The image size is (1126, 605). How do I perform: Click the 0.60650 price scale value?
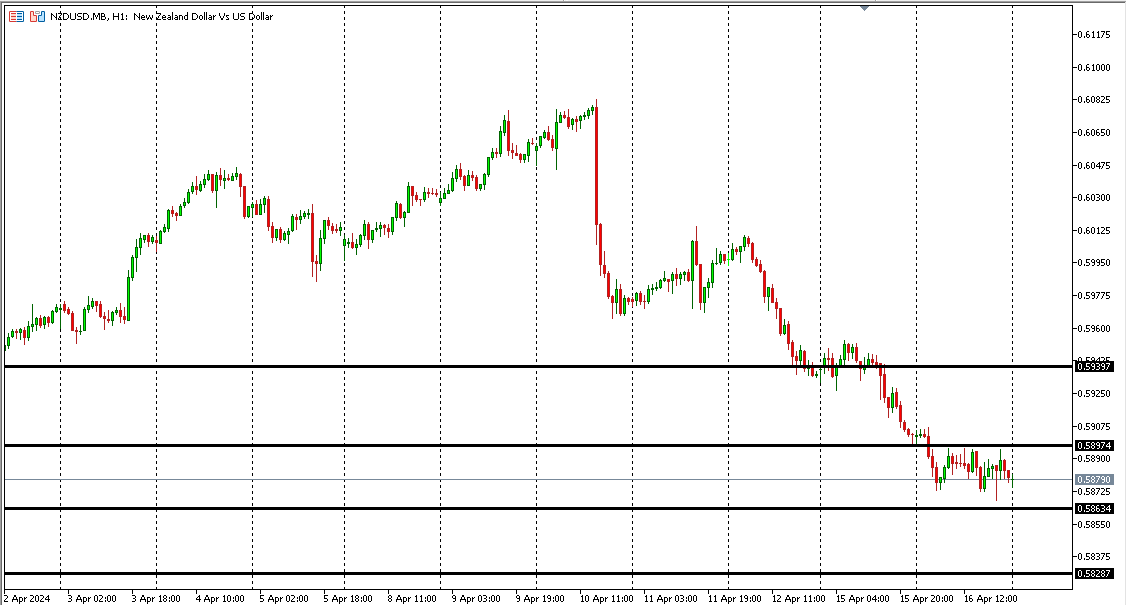[x=1094, y=133]
